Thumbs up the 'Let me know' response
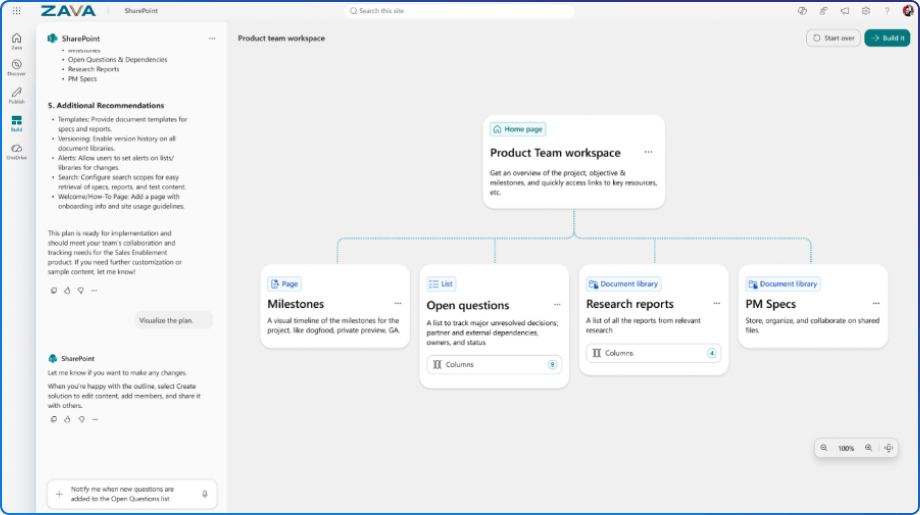Screen dimensions: 920x515 pos(67,419)
